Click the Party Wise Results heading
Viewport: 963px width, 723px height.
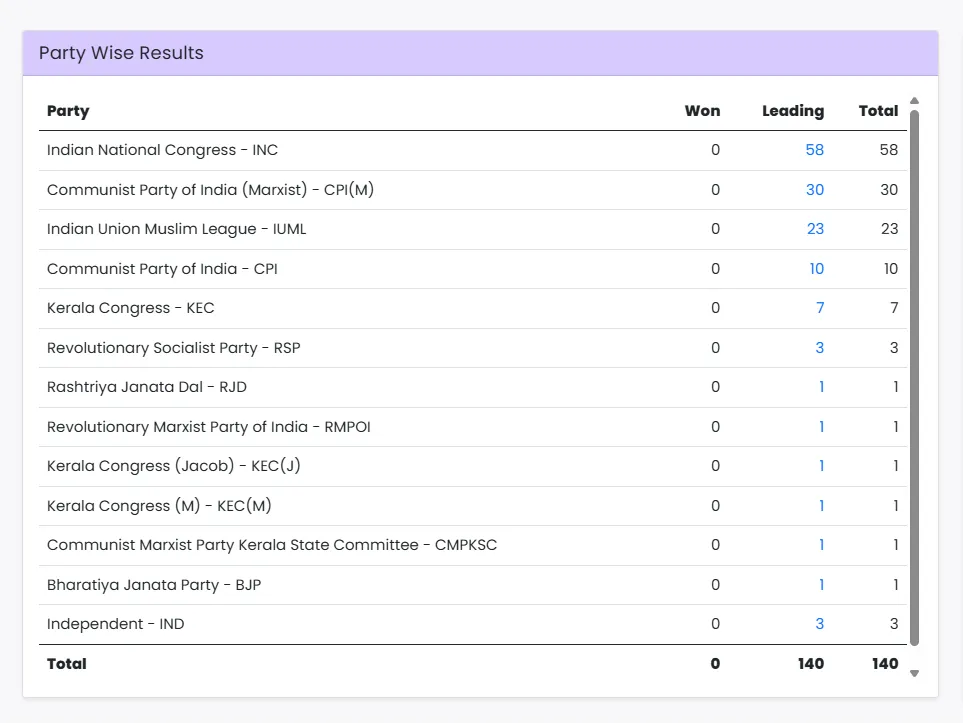pyautogui.click(x=121, y=53)
